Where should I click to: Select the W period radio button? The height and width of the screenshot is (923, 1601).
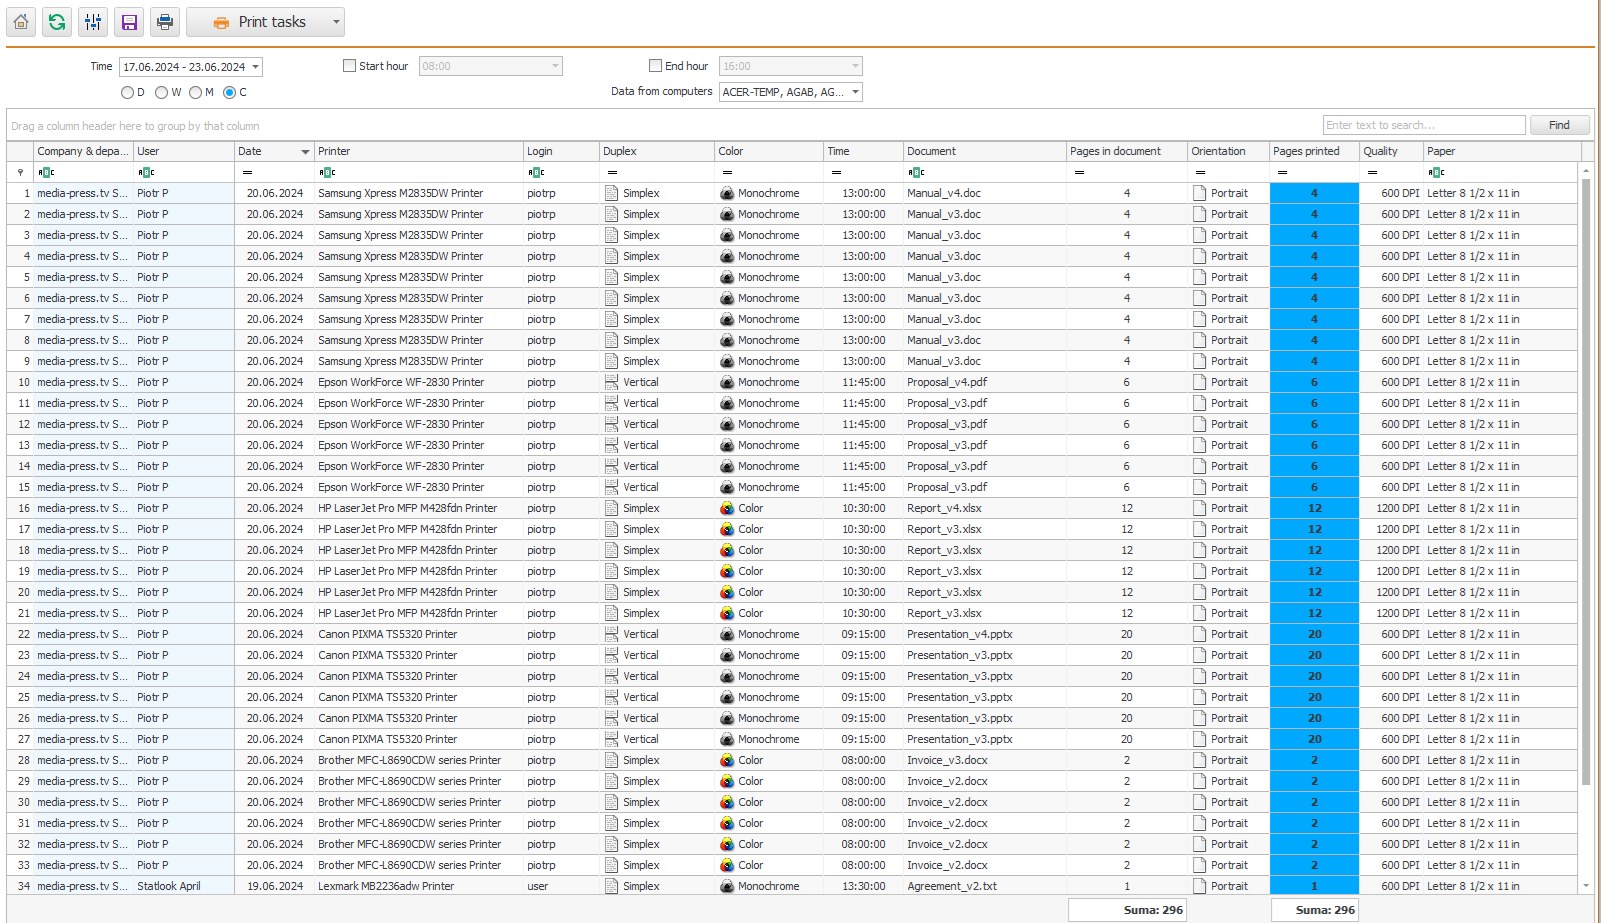pos(161,92)
